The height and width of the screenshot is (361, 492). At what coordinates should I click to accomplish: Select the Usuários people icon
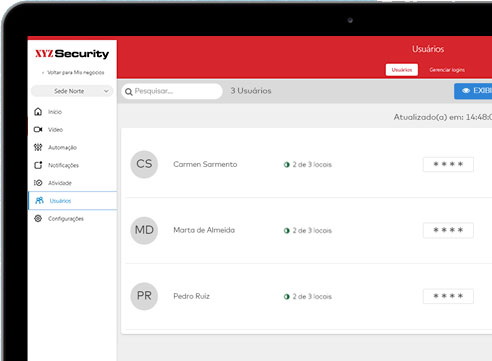39,200
